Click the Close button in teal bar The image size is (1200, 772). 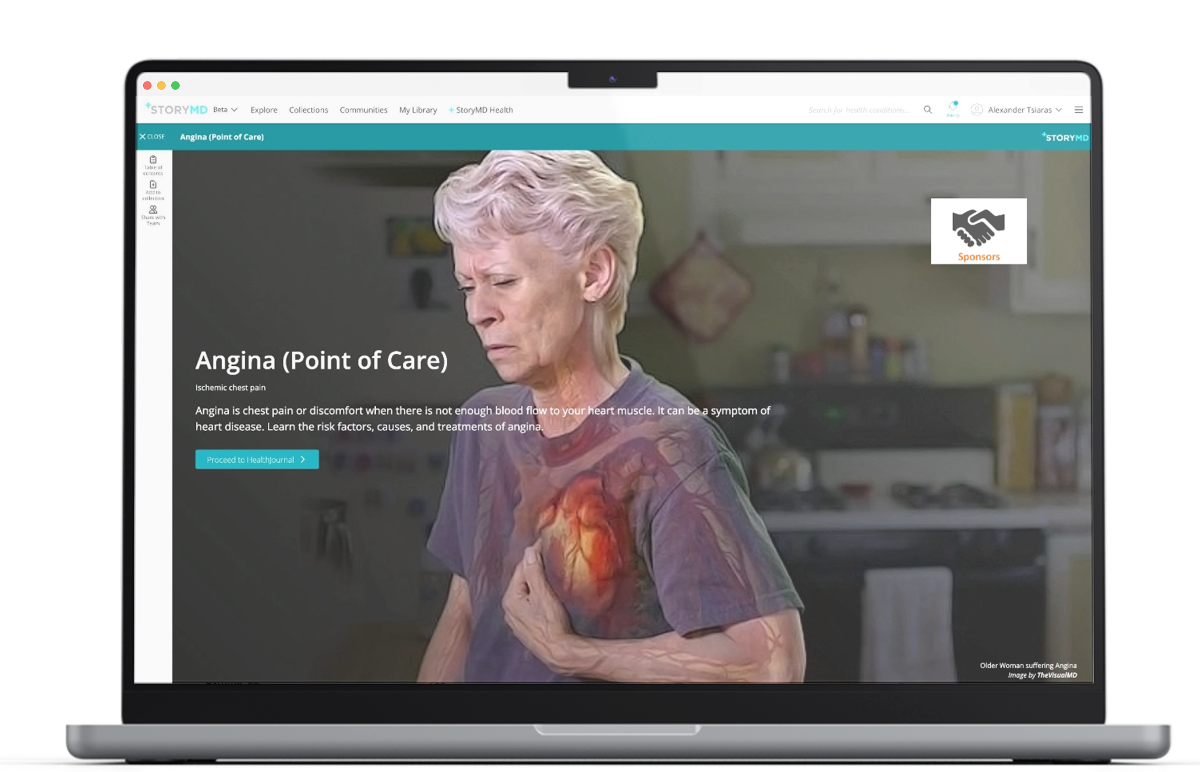152,137
